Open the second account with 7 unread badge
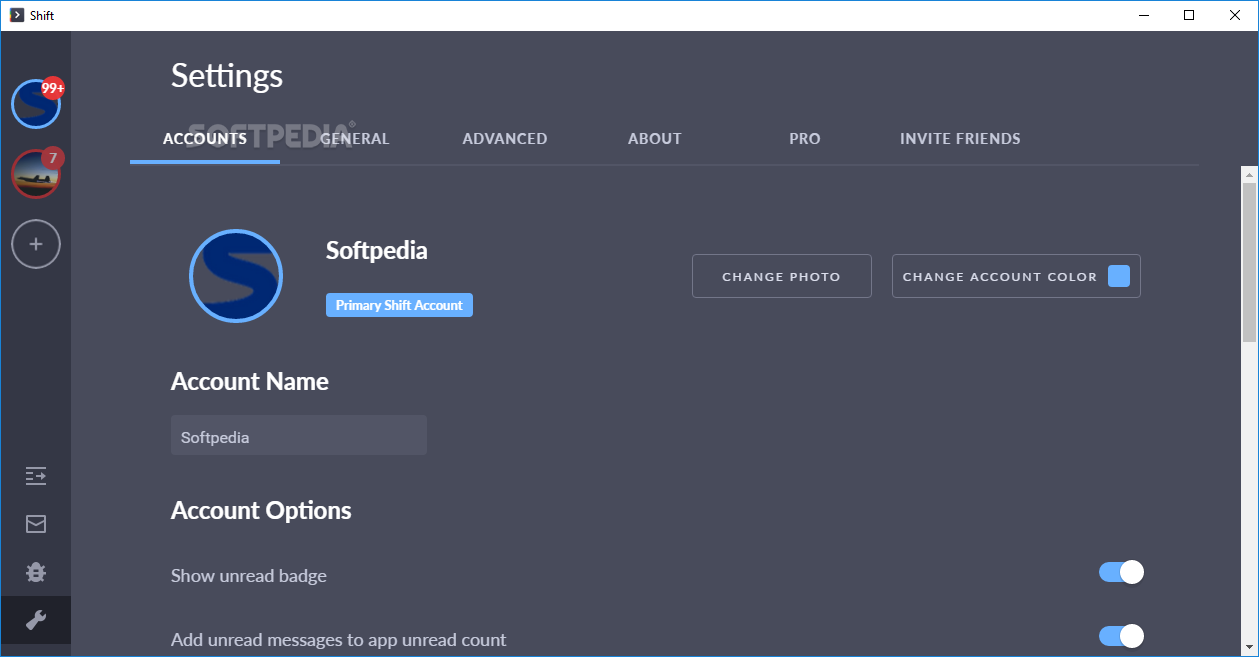The width and height of the screenshot is (1259, 657). (x=36, y=174)
